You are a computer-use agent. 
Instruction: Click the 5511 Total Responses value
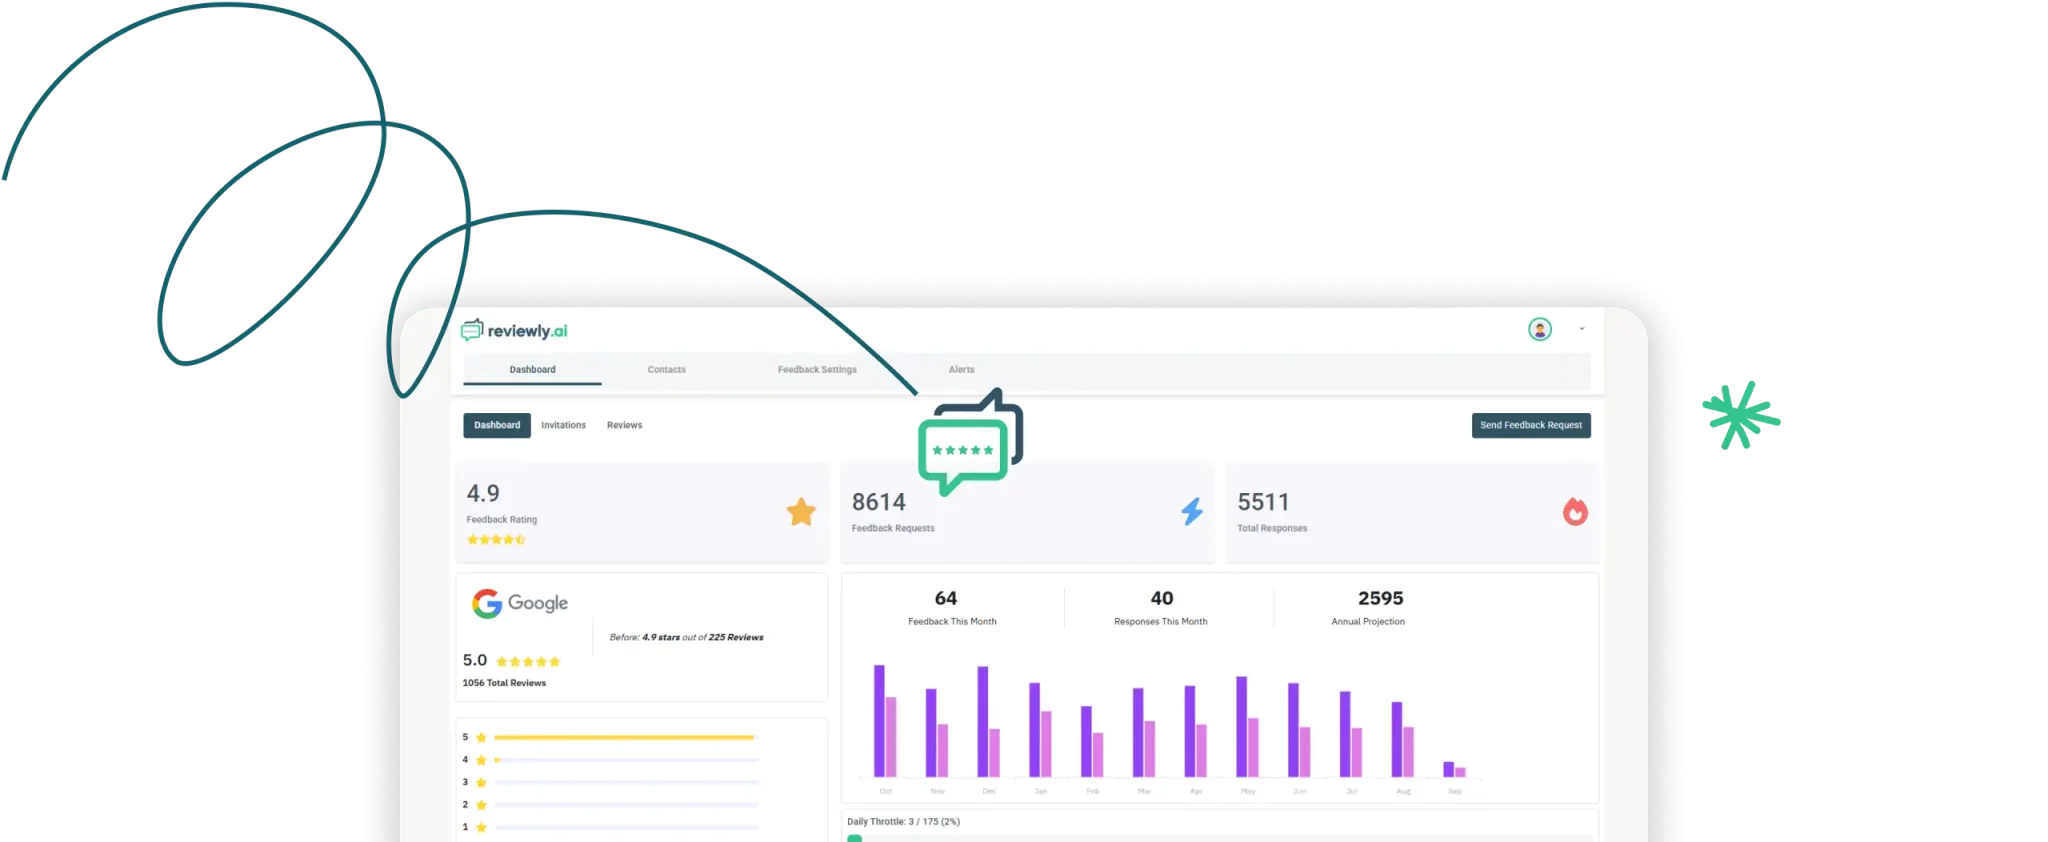pyautogui.click(x=1263, y=502)
